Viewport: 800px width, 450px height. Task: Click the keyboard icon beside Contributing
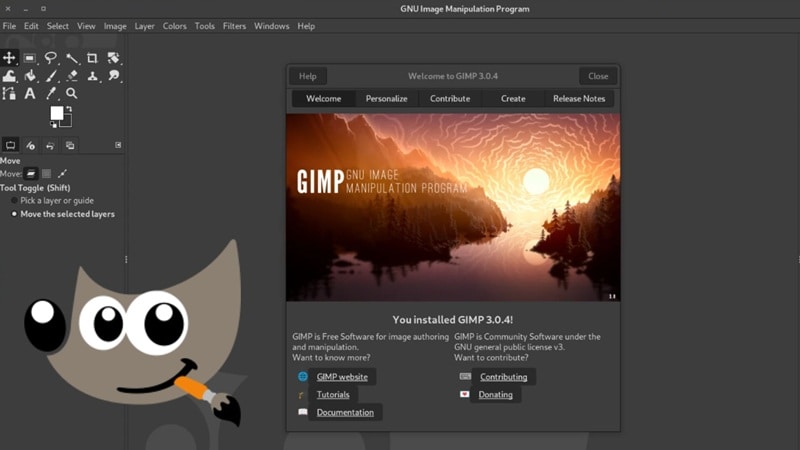coord(465,376)
